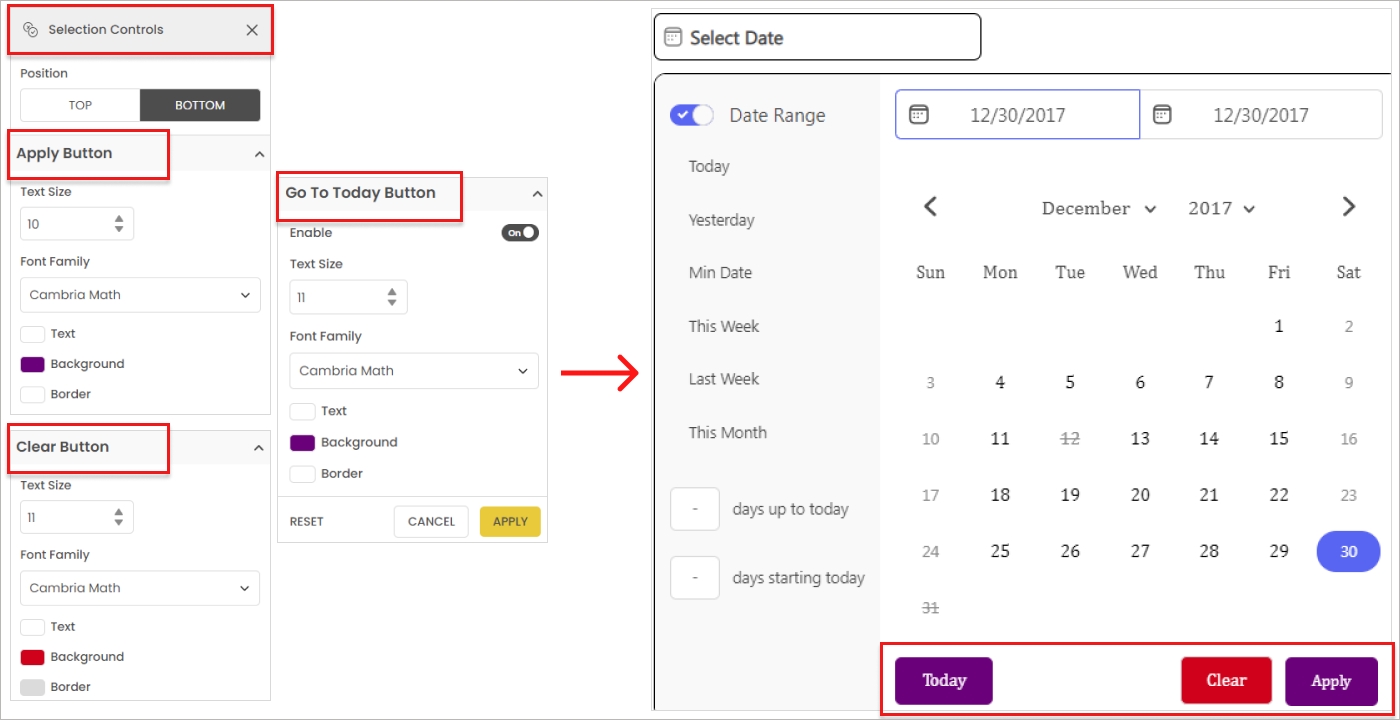Collapse the Apply Button section

[259, 154]
